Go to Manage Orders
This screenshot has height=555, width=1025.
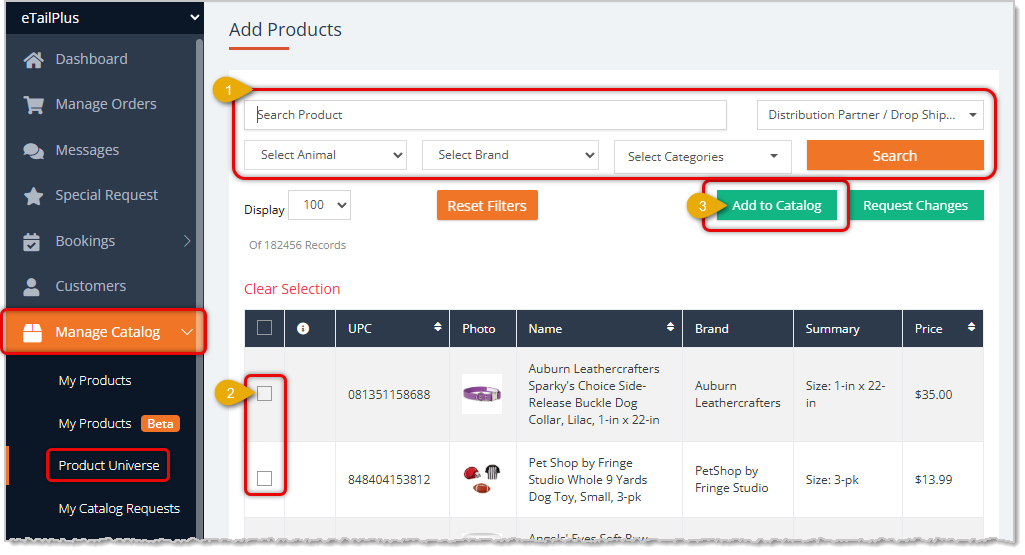(x=106, y=105)
